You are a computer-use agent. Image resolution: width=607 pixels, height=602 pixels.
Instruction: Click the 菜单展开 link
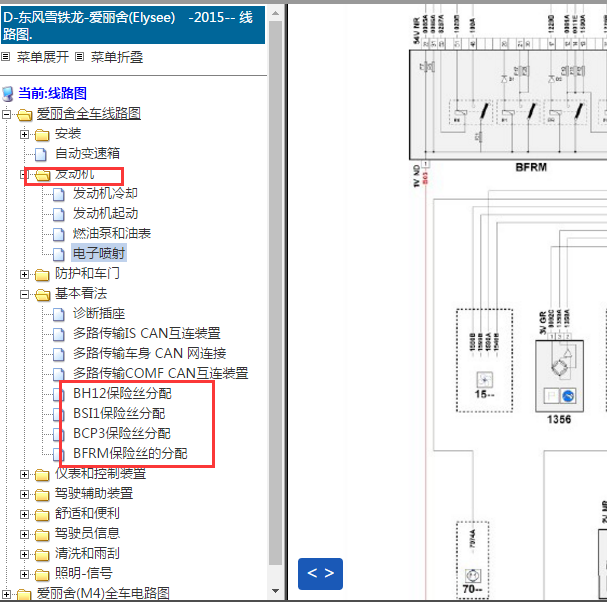43,57
